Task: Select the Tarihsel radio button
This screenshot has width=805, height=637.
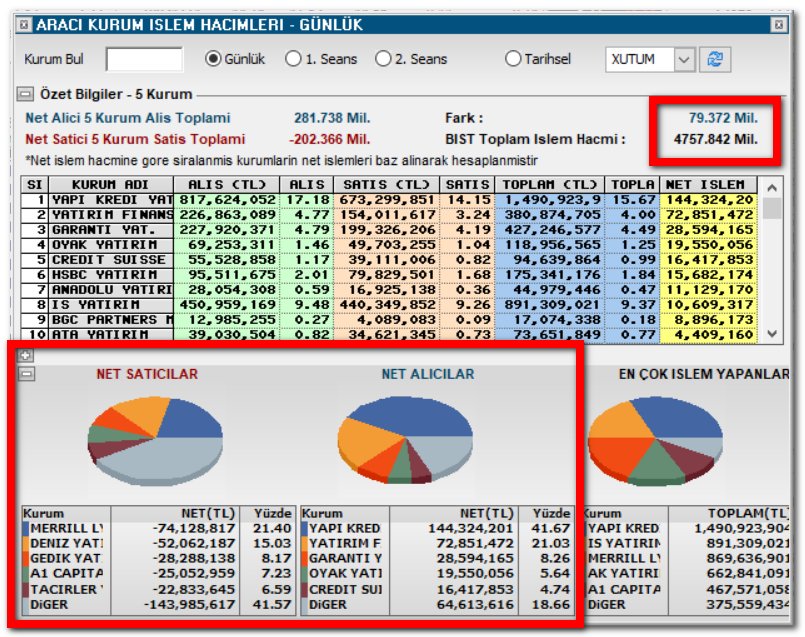Action: click(513, 59)
